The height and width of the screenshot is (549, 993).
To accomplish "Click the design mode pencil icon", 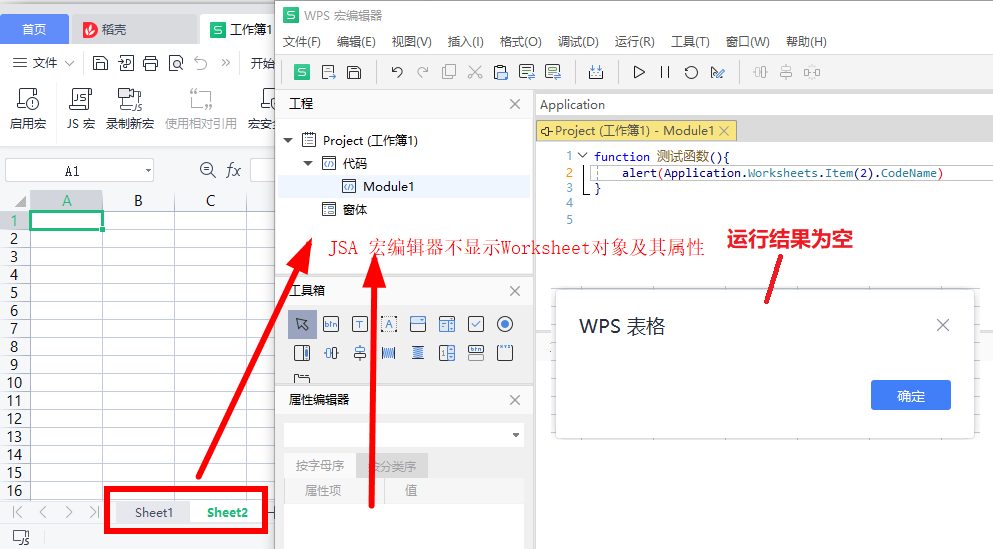I will click(x=718, y=73).
